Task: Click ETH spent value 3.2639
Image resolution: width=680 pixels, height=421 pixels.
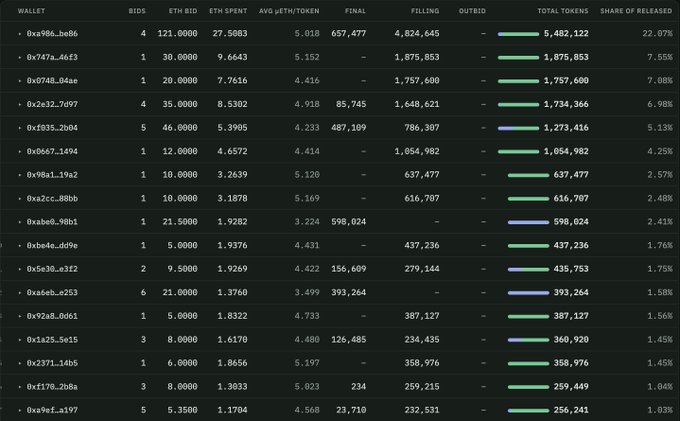Action: coord(232,175)
